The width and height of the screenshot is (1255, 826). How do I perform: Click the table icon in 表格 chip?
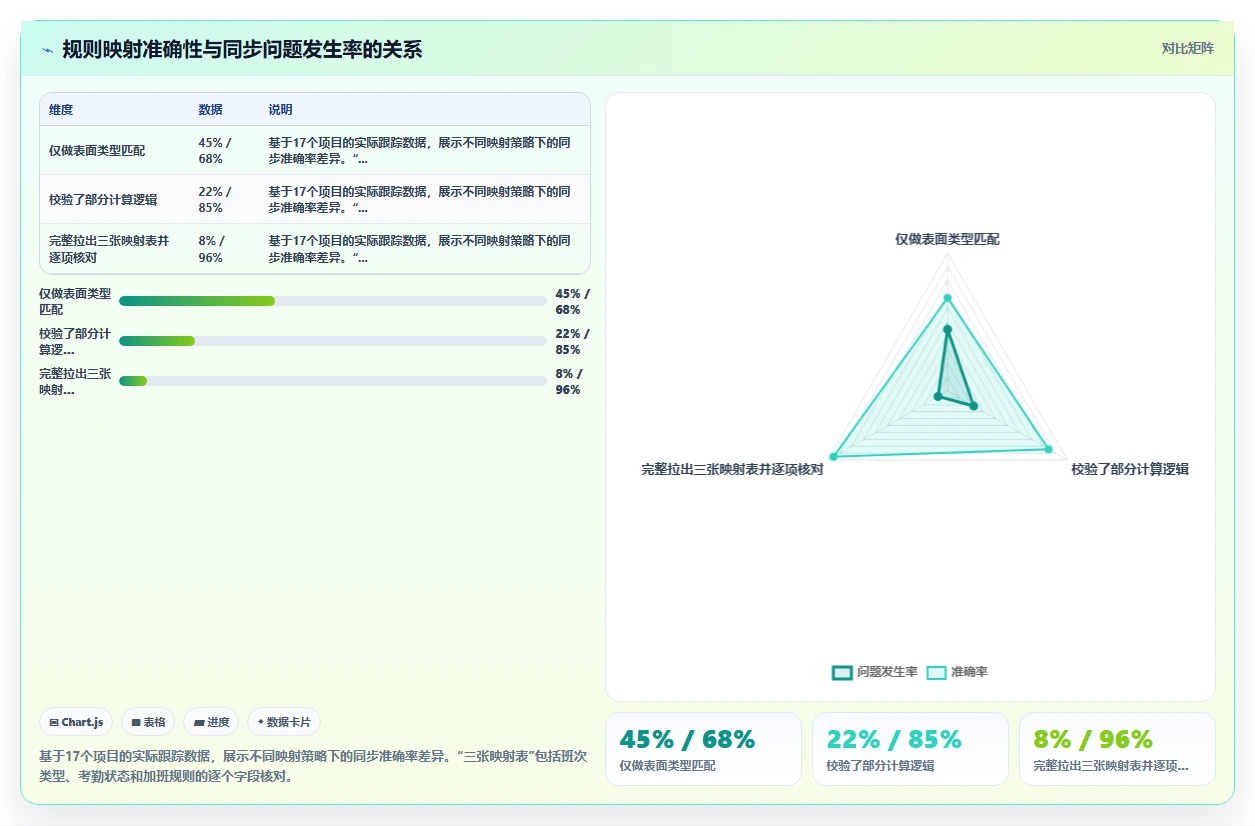(136, 722)
